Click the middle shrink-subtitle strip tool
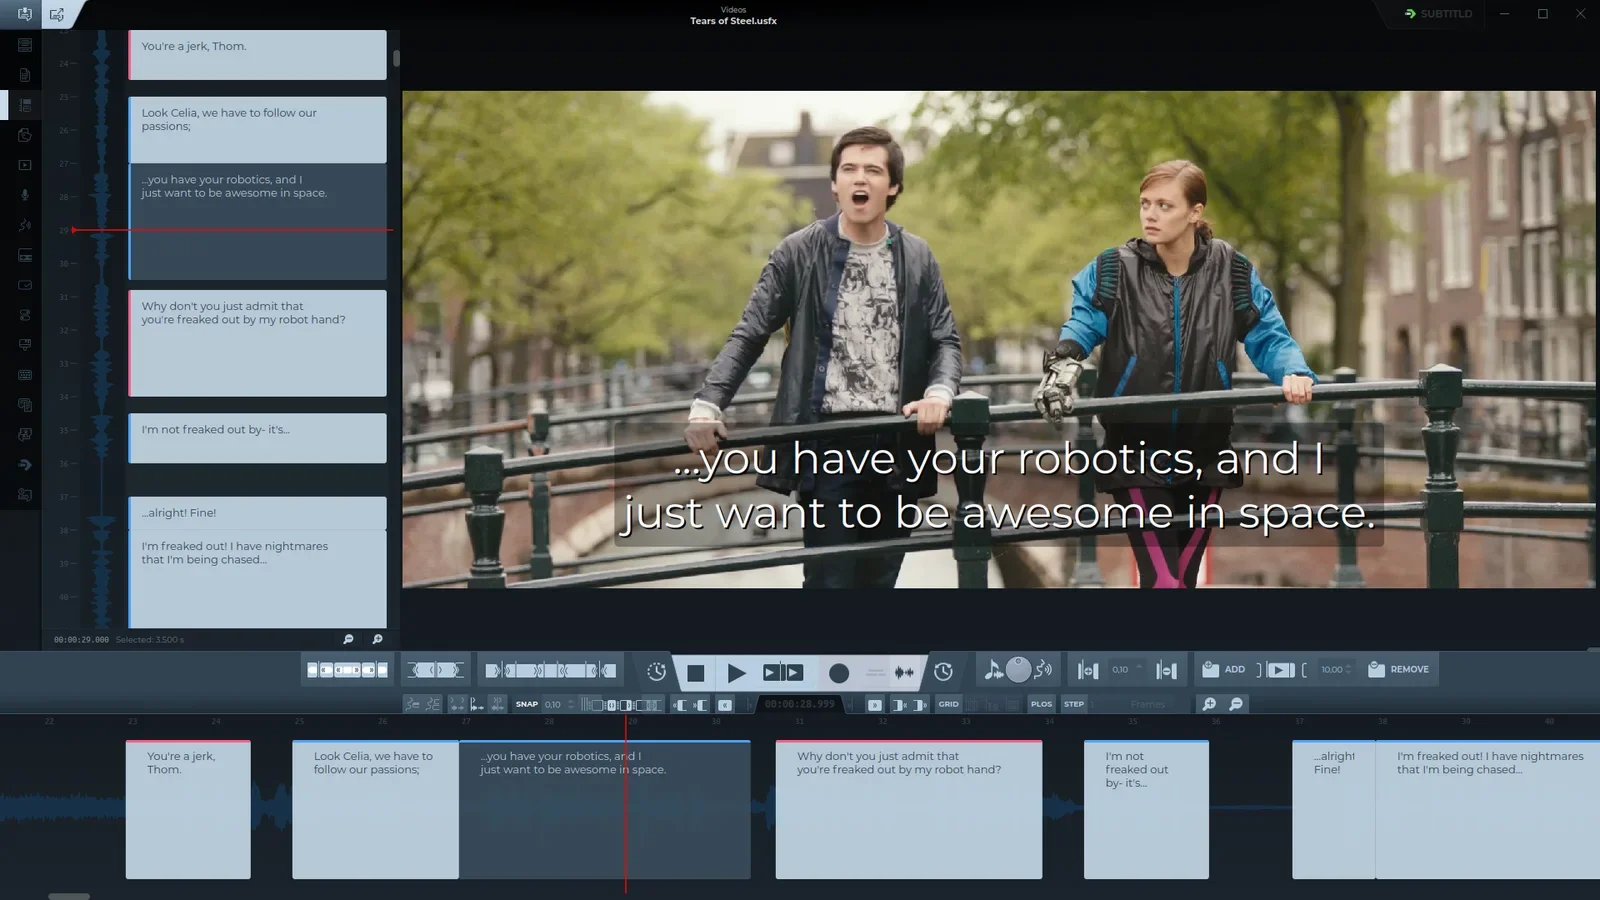This screenshot has width=1600, height=900. [436, 670]
